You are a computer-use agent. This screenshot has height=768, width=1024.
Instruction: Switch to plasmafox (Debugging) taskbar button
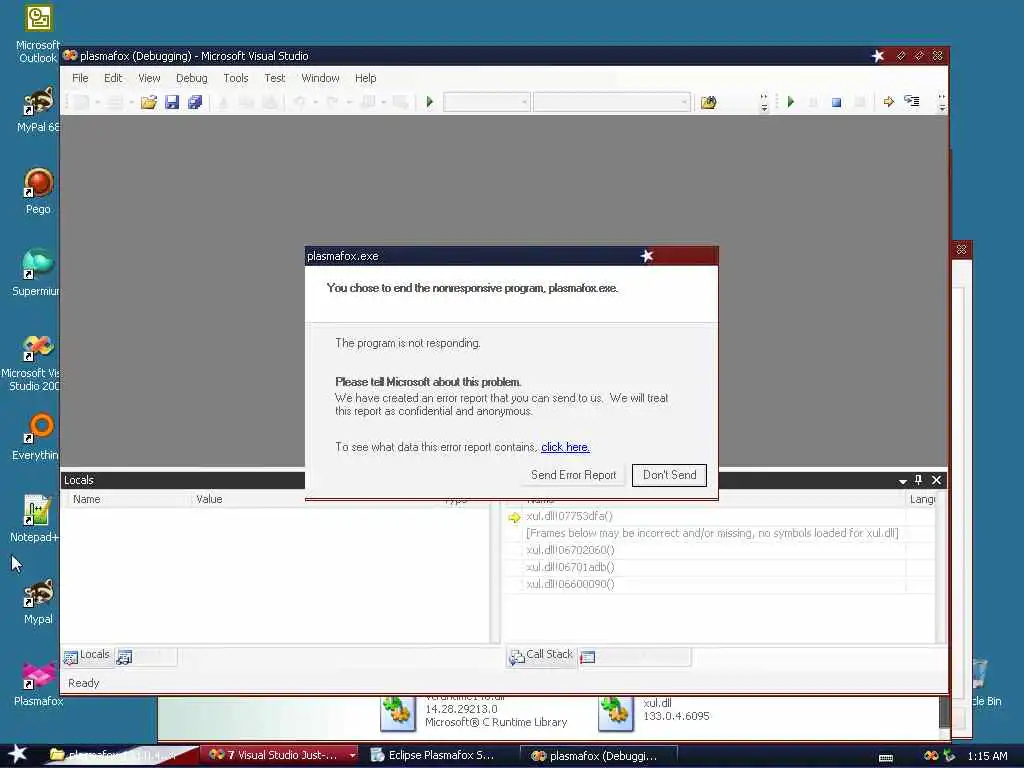click(598, 756)
